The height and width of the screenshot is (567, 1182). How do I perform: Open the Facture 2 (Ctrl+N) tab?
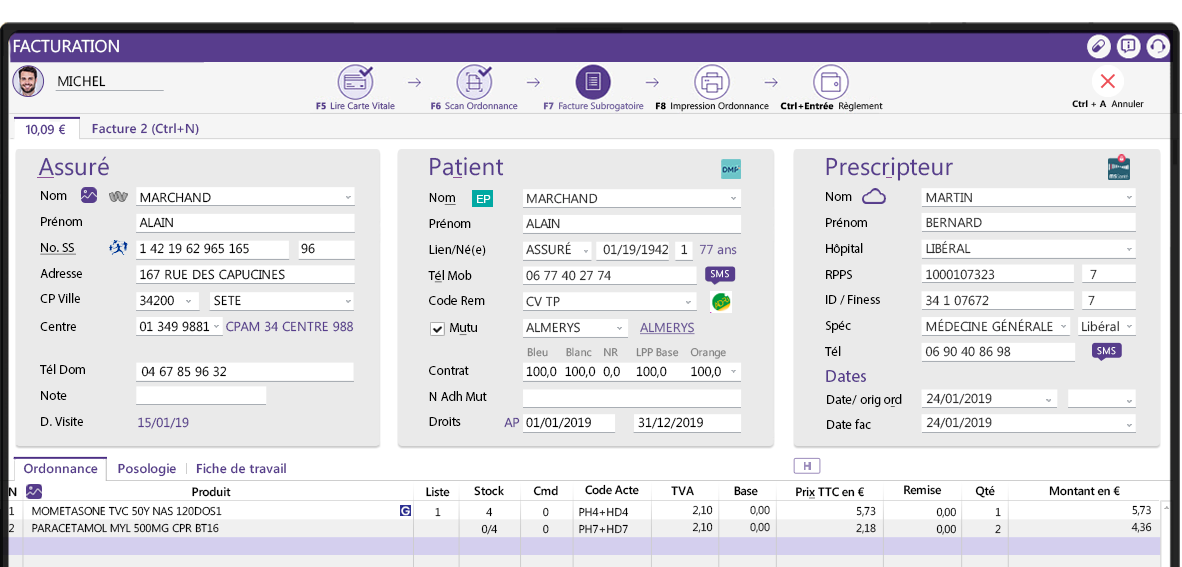(x=145, y=129)
